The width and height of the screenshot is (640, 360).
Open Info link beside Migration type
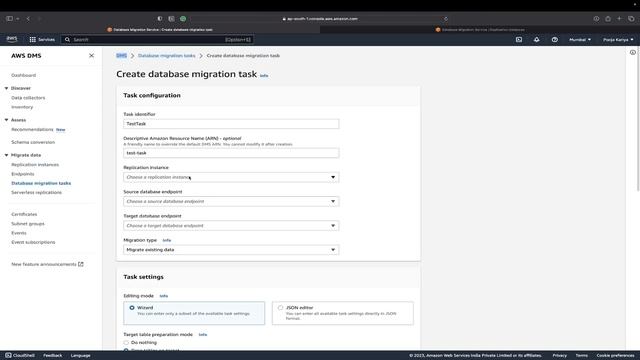tap(167, 240)
